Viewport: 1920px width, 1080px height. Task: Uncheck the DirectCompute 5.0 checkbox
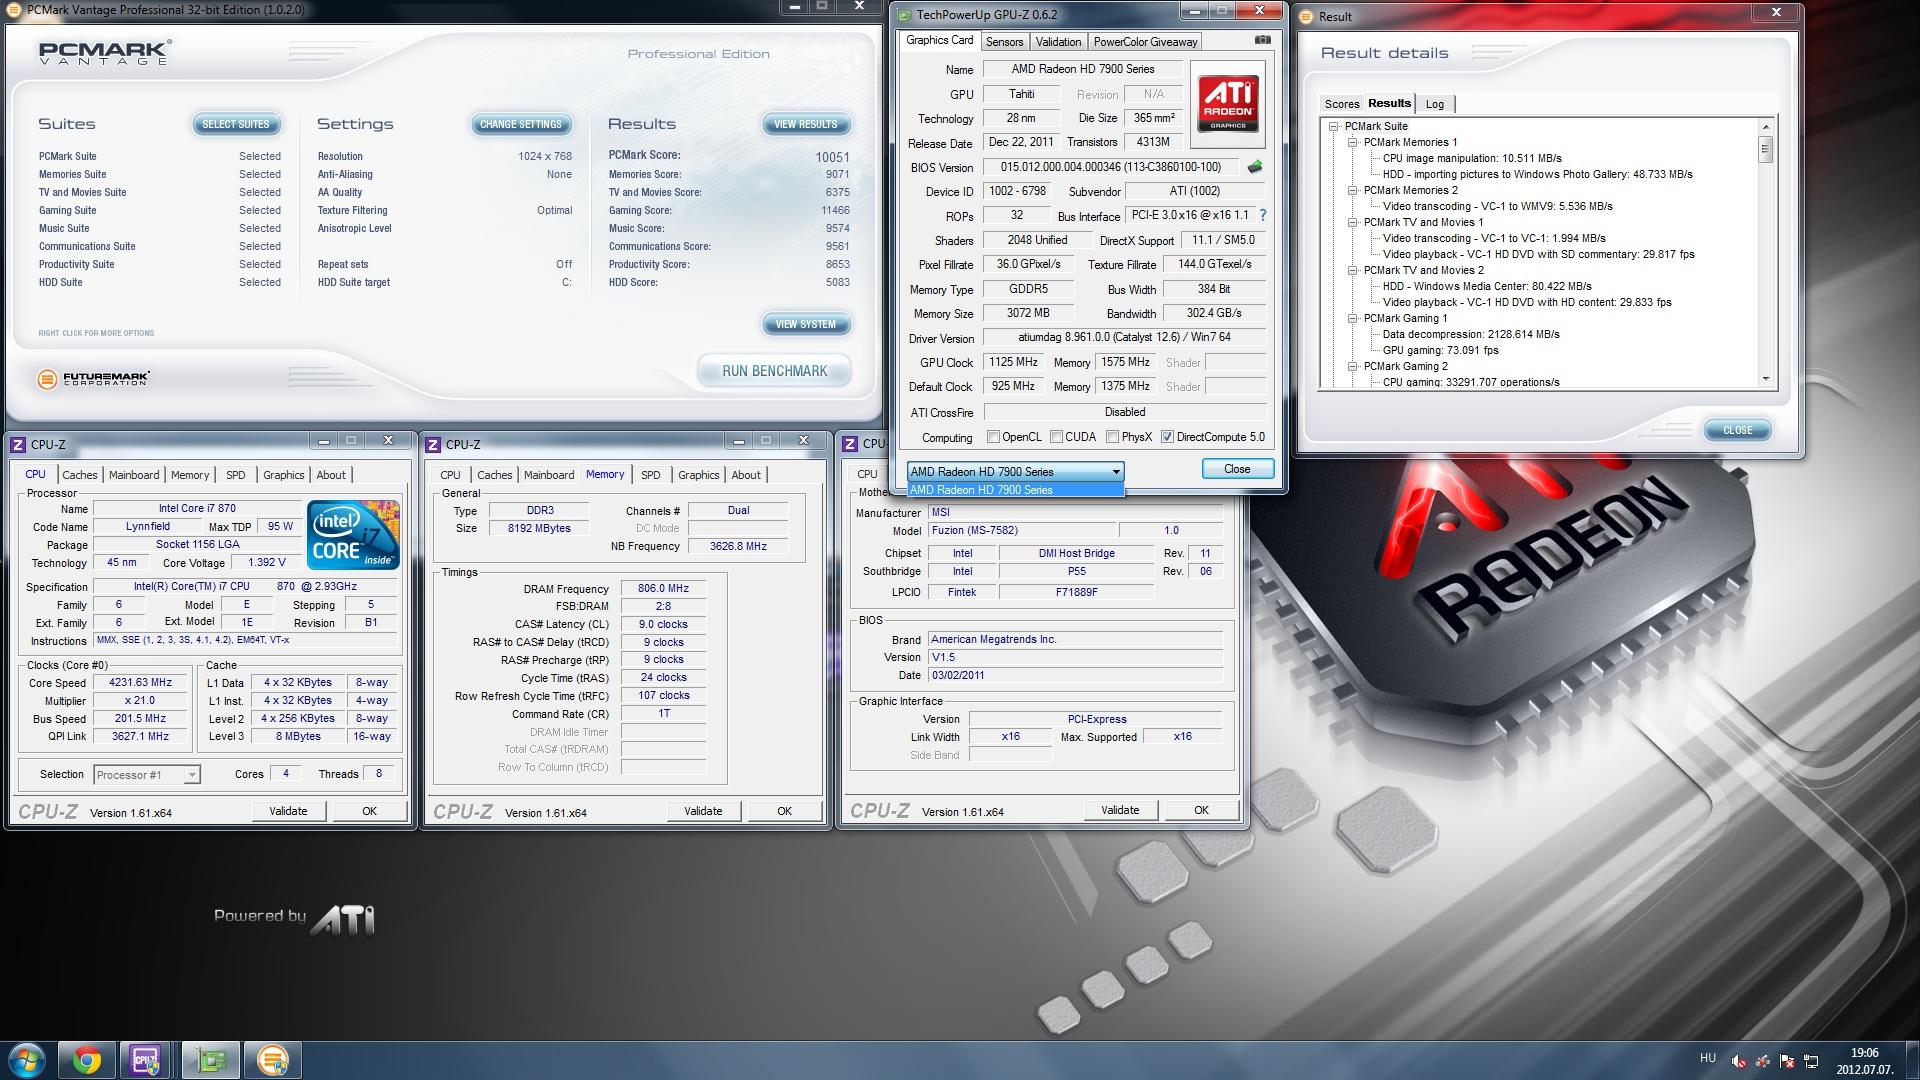click(1167, 437)
